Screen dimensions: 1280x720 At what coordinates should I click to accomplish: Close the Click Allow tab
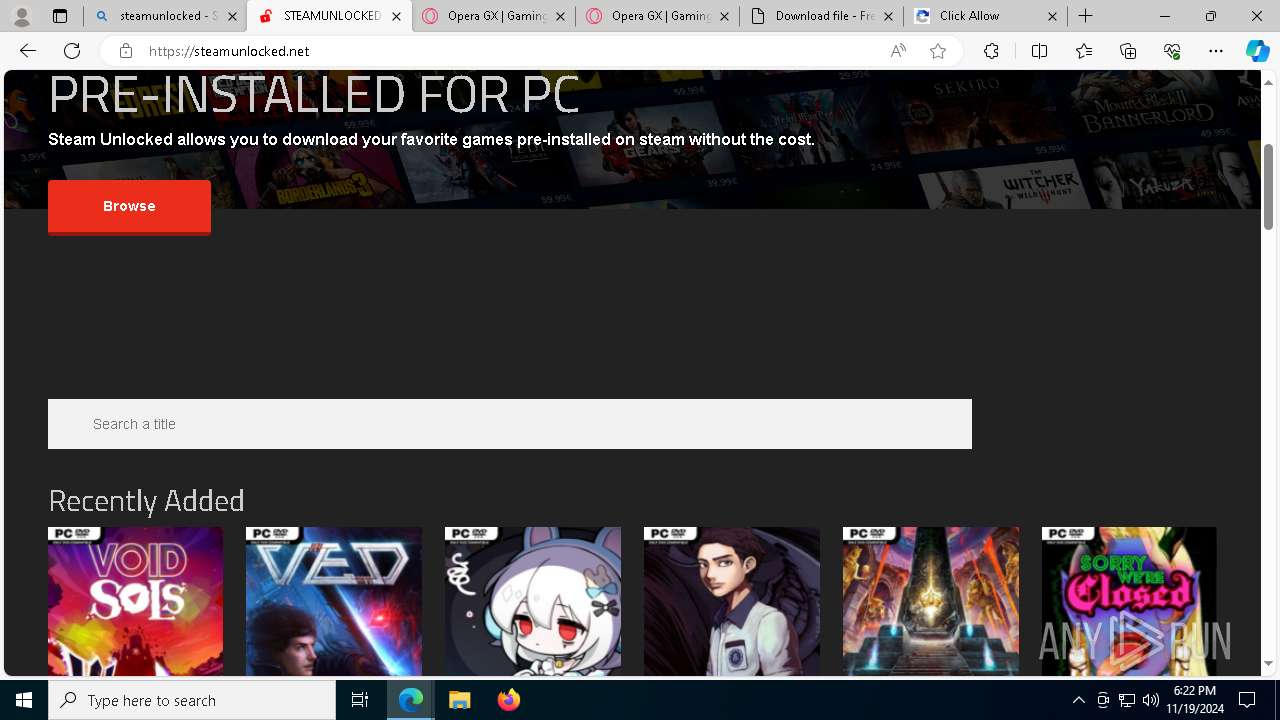(1052, 16)
